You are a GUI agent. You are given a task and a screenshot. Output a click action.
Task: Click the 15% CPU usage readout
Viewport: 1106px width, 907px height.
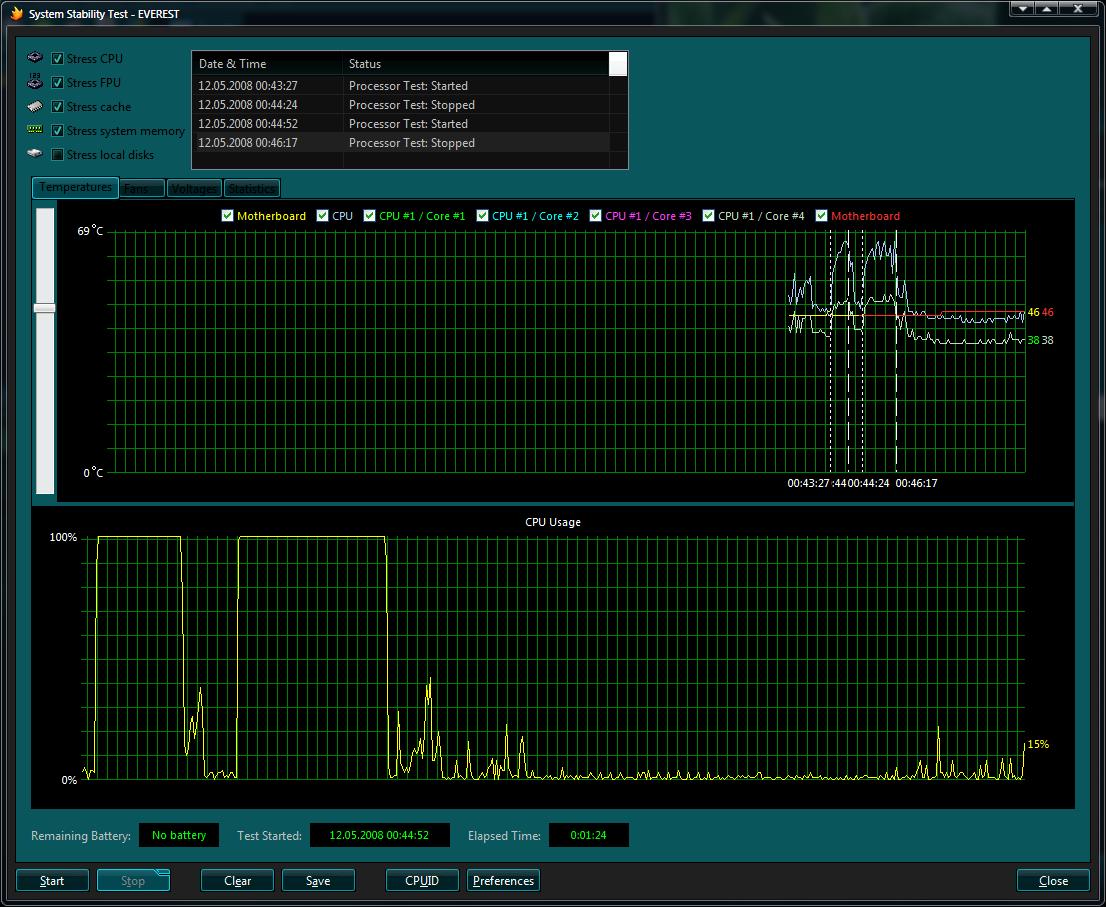(1038, 744)
